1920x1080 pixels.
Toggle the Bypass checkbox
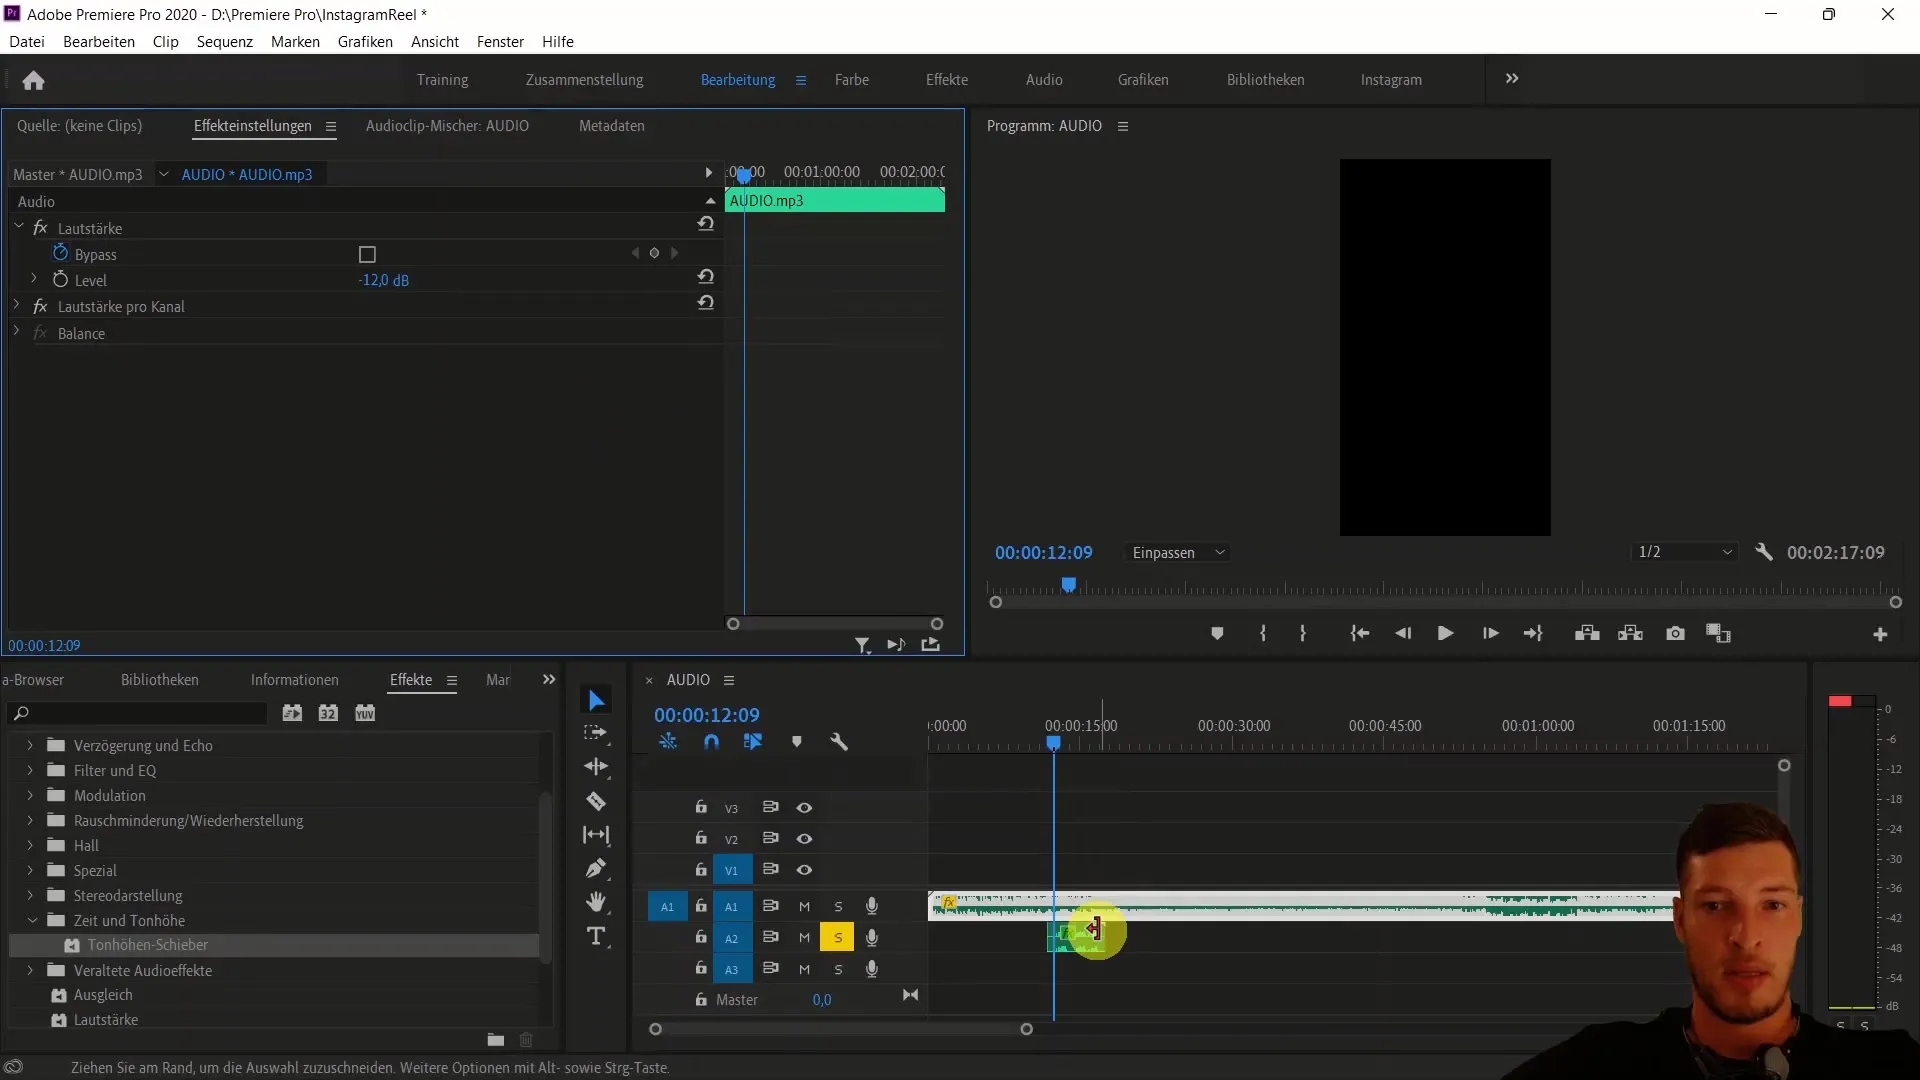367,255
